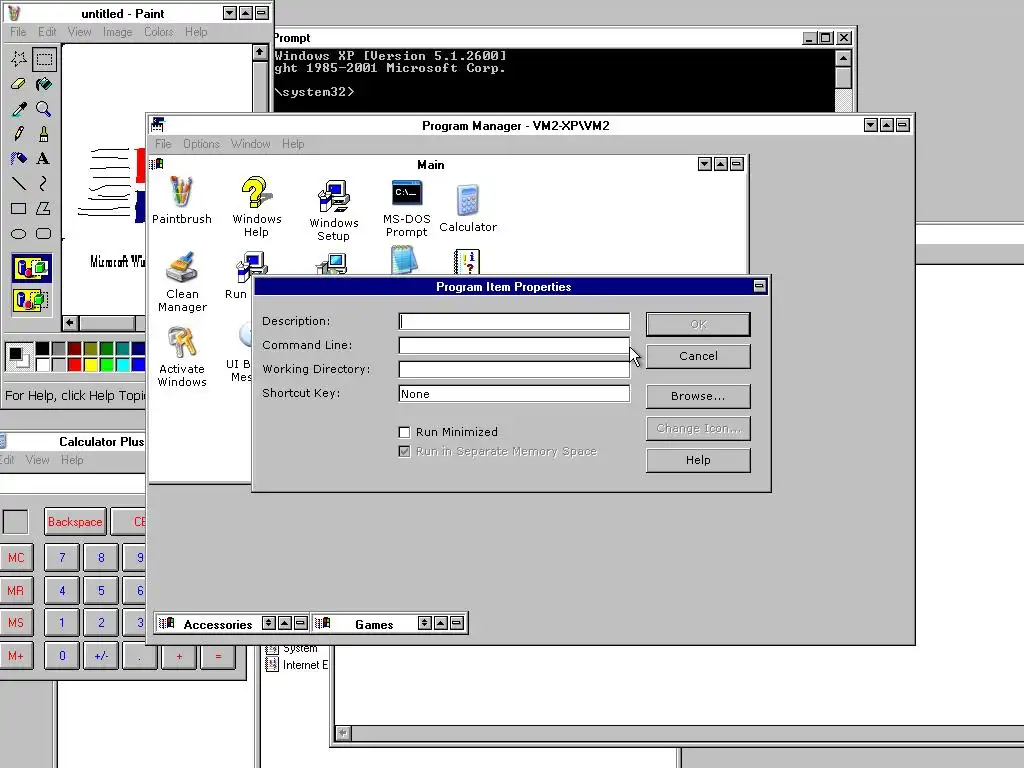This screenshot has height=768, width=1024.
Task: Click the Command Line text field
Action: pyautogui.click(x=514, y=345)
